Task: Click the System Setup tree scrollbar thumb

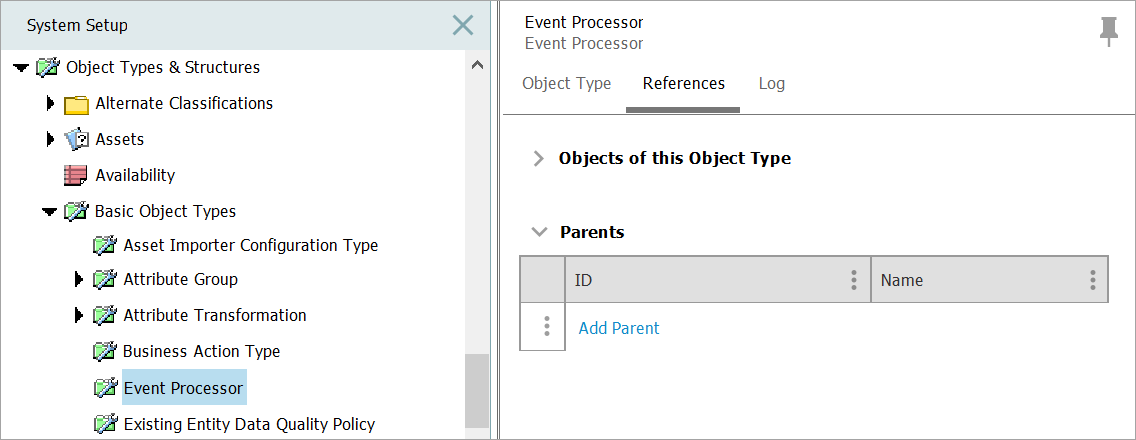Action: click(x=477, y=390)
